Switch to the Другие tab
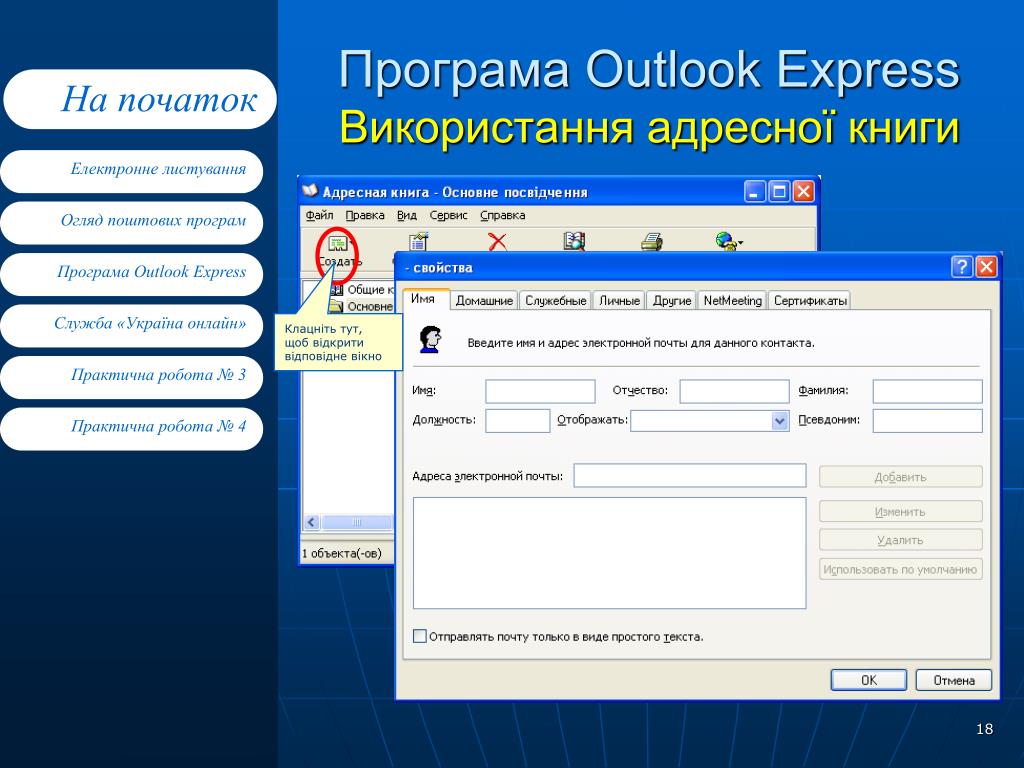This screenshot has width=1024, height=768. pyautogui.click(x=672, y=300)
